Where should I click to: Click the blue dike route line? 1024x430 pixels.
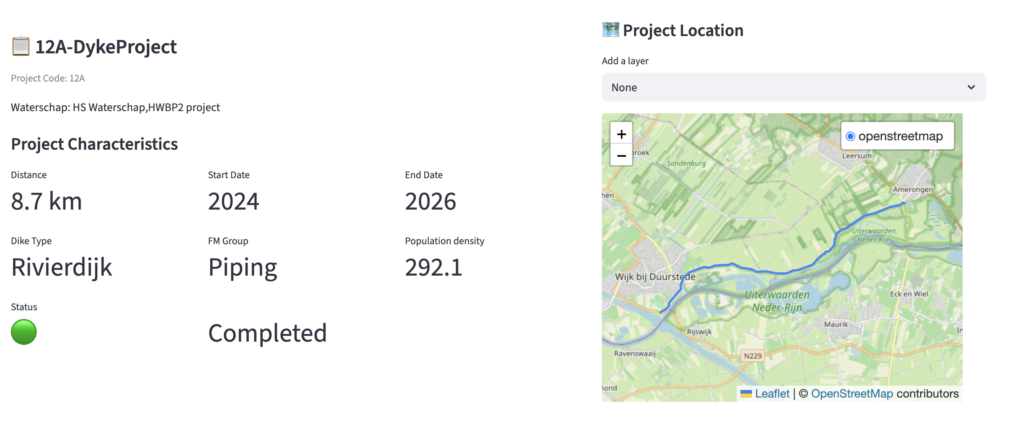[x=760, y=271]
